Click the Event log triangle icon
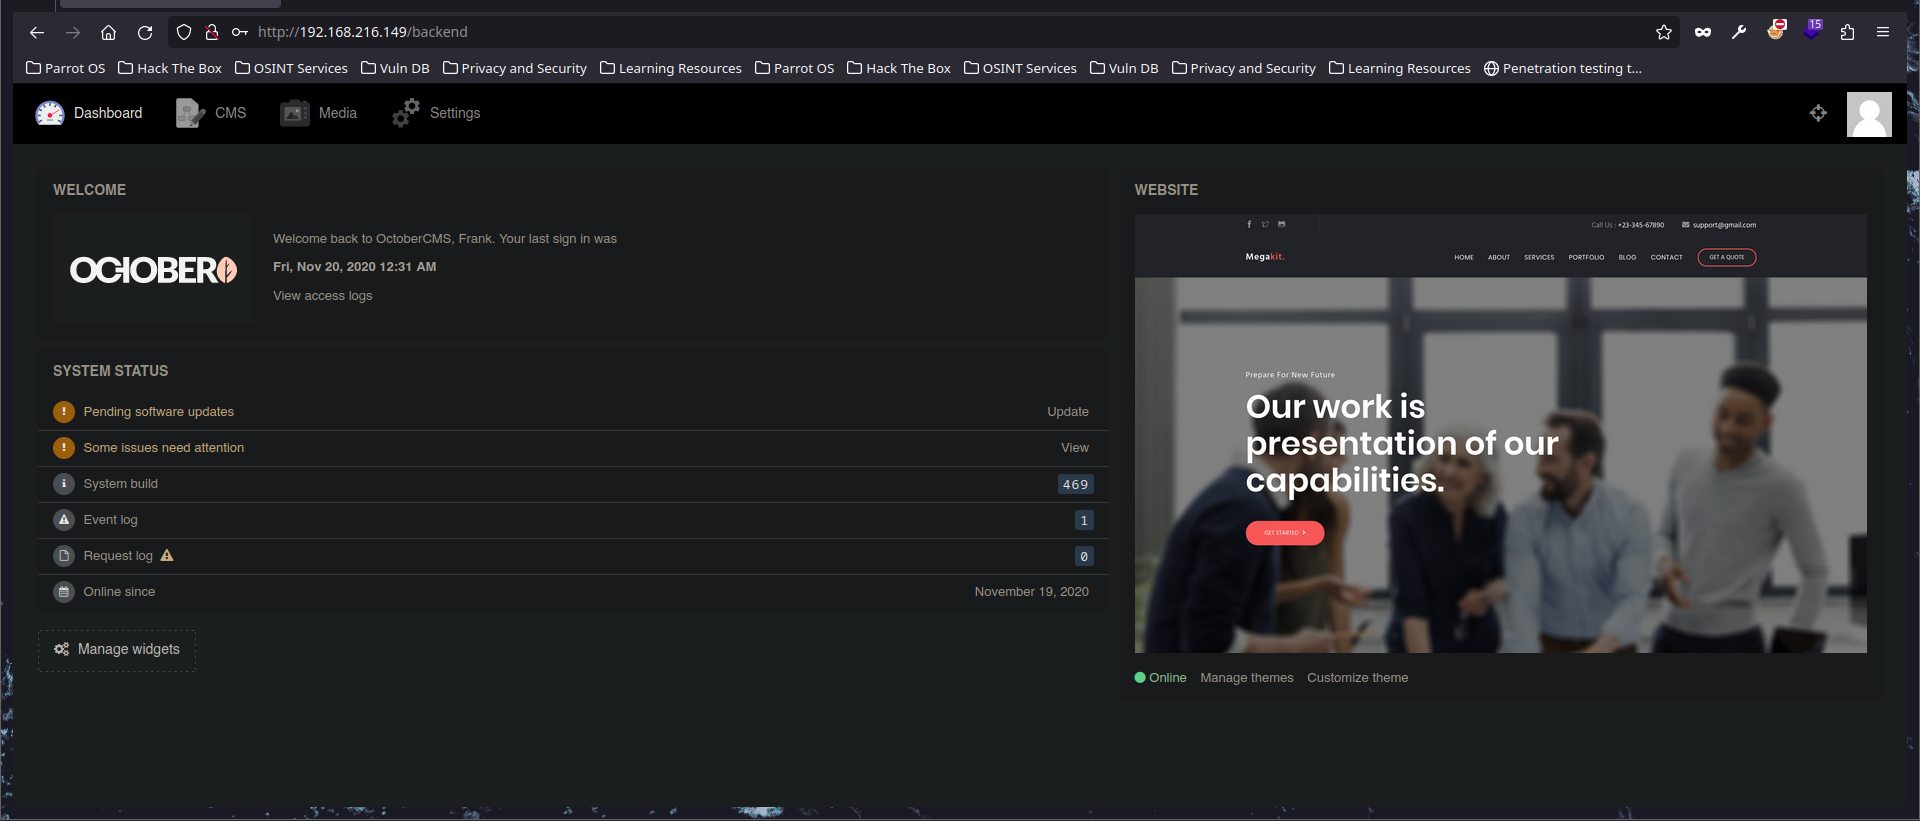This screenshot has width=1920, height=821. tap(64, 520)
